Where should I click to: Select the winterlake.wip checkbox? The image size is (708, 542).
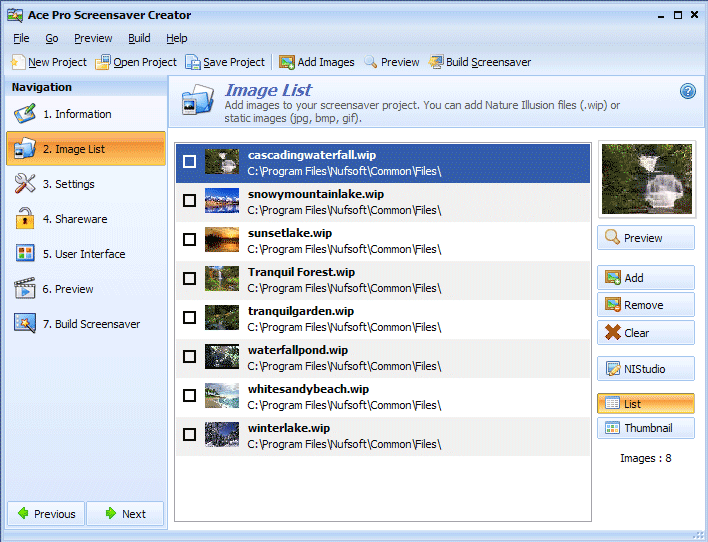click(190, 434)
